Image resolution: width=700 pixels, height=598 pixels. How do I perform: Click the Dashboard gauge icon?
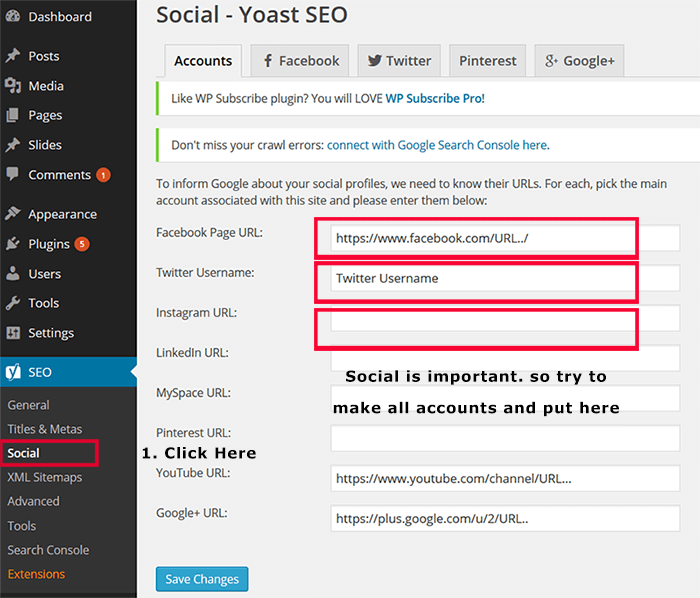(x=13, y=17)
